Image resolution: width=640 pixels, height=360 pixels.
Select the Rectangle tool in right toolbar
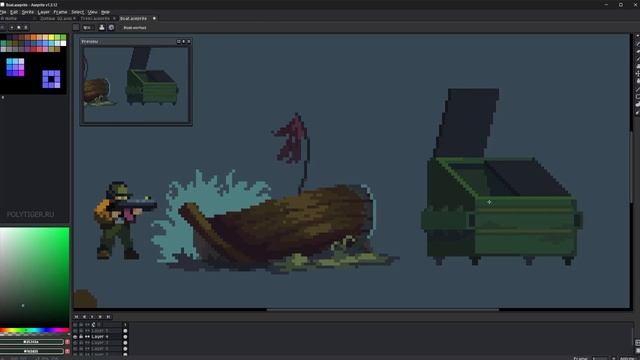pyautogui.click(x=637, y=97)
